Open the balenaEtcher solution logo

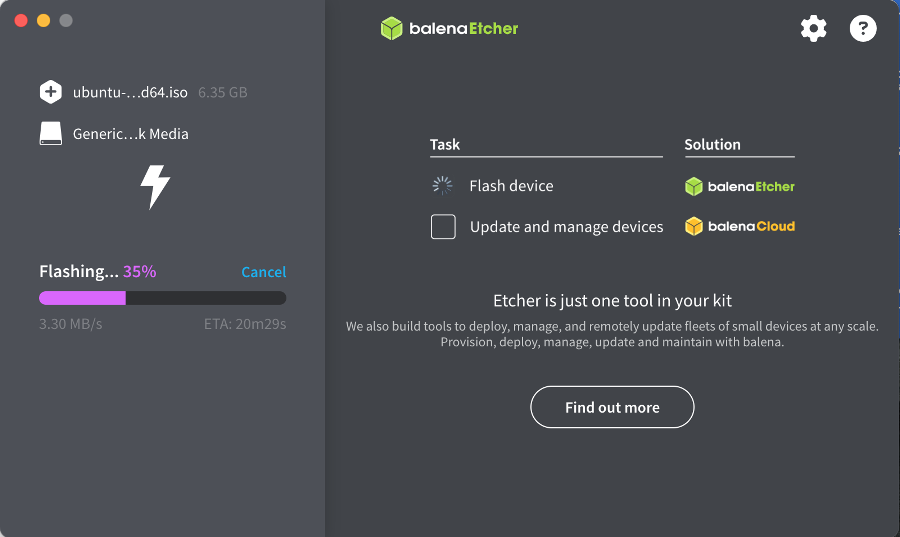(x=739, y=186)
